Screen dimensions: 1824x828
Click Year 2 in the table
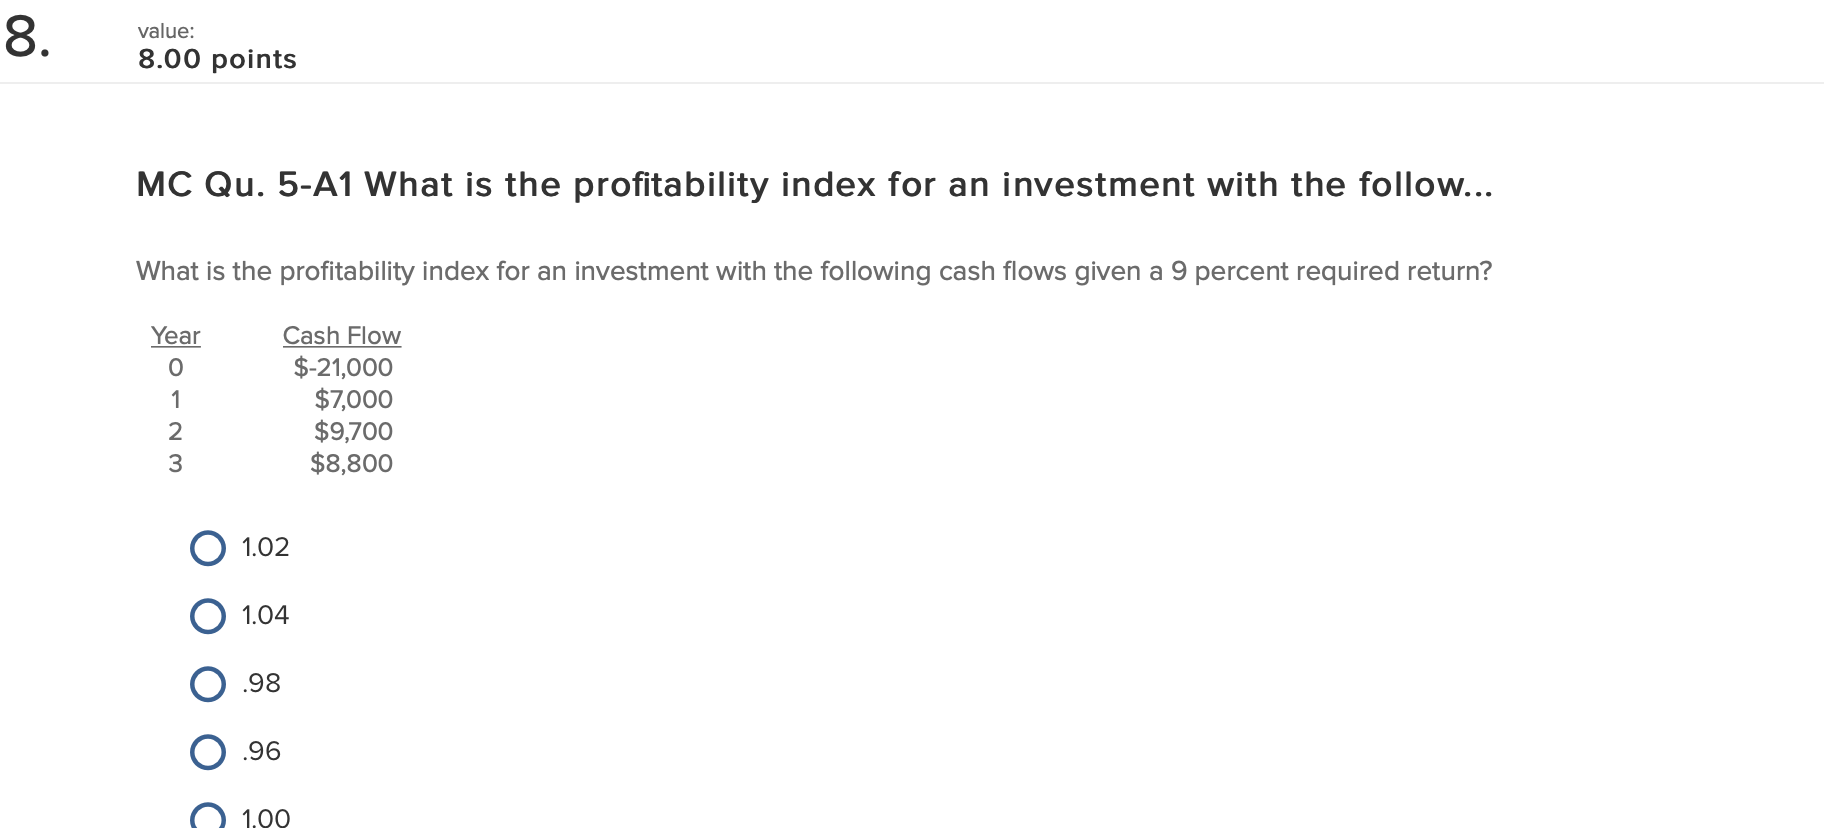[176, 431]
